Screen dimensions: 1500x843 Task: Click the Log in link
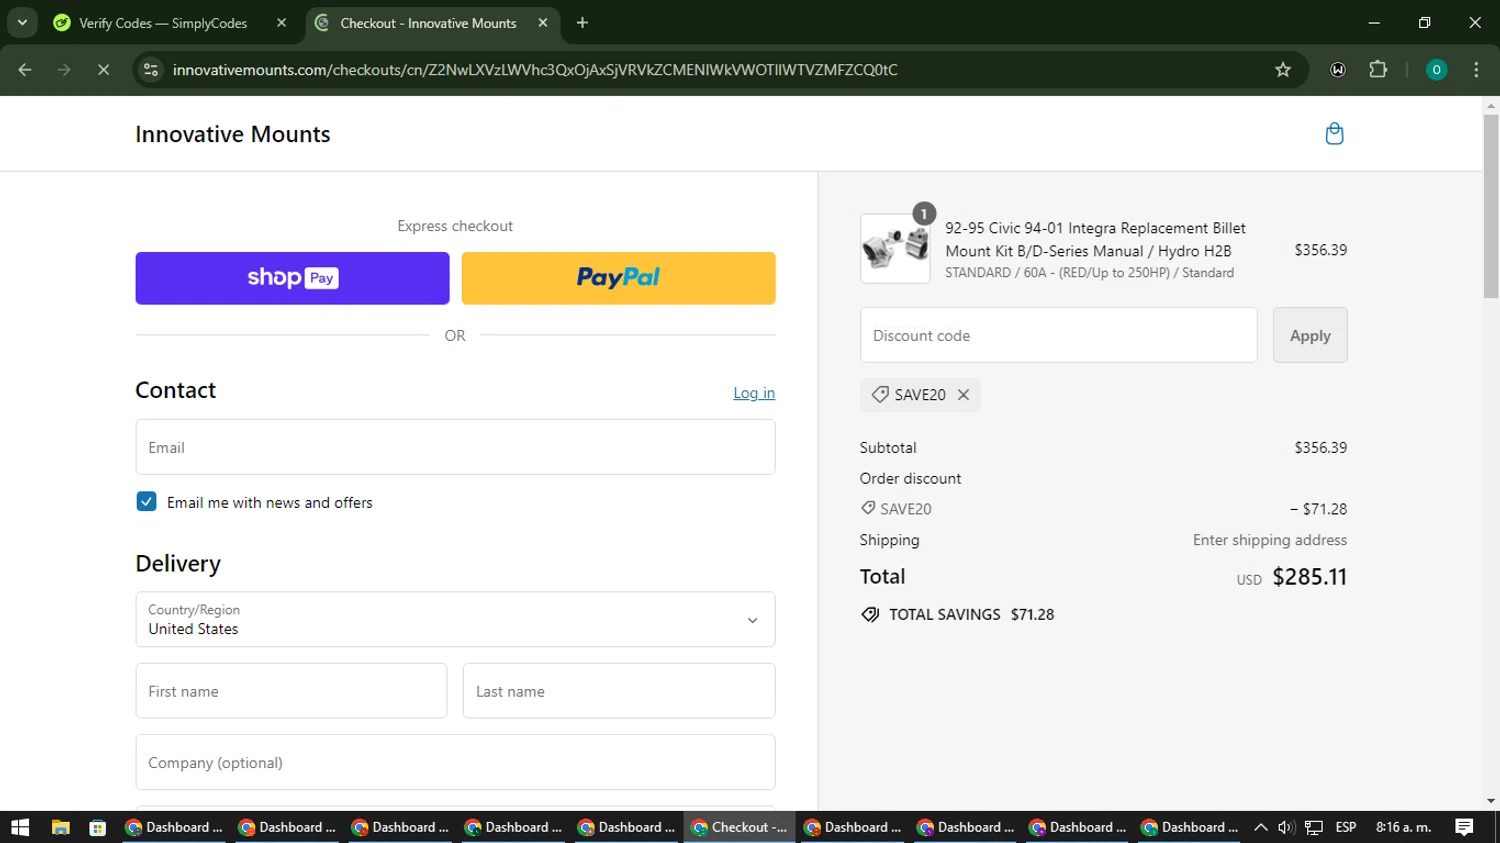[754, 393]
